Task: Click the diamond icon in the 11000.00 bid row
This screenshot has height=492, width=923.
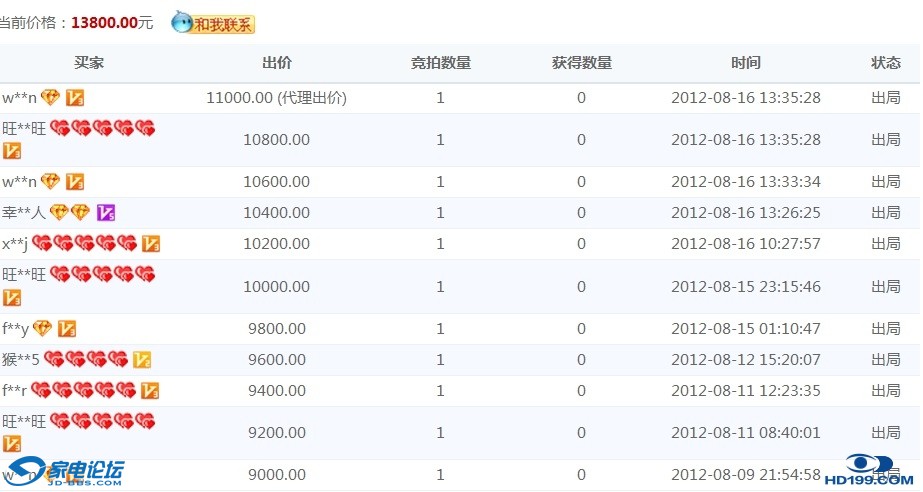Action: point(50,97)
